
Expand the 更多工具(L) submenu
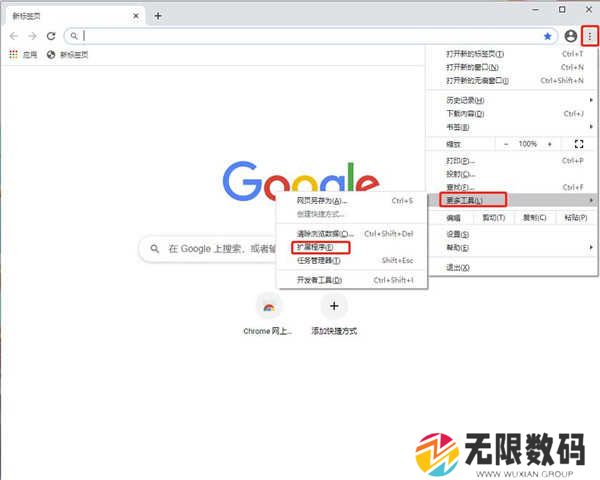[x=512, y=200]
